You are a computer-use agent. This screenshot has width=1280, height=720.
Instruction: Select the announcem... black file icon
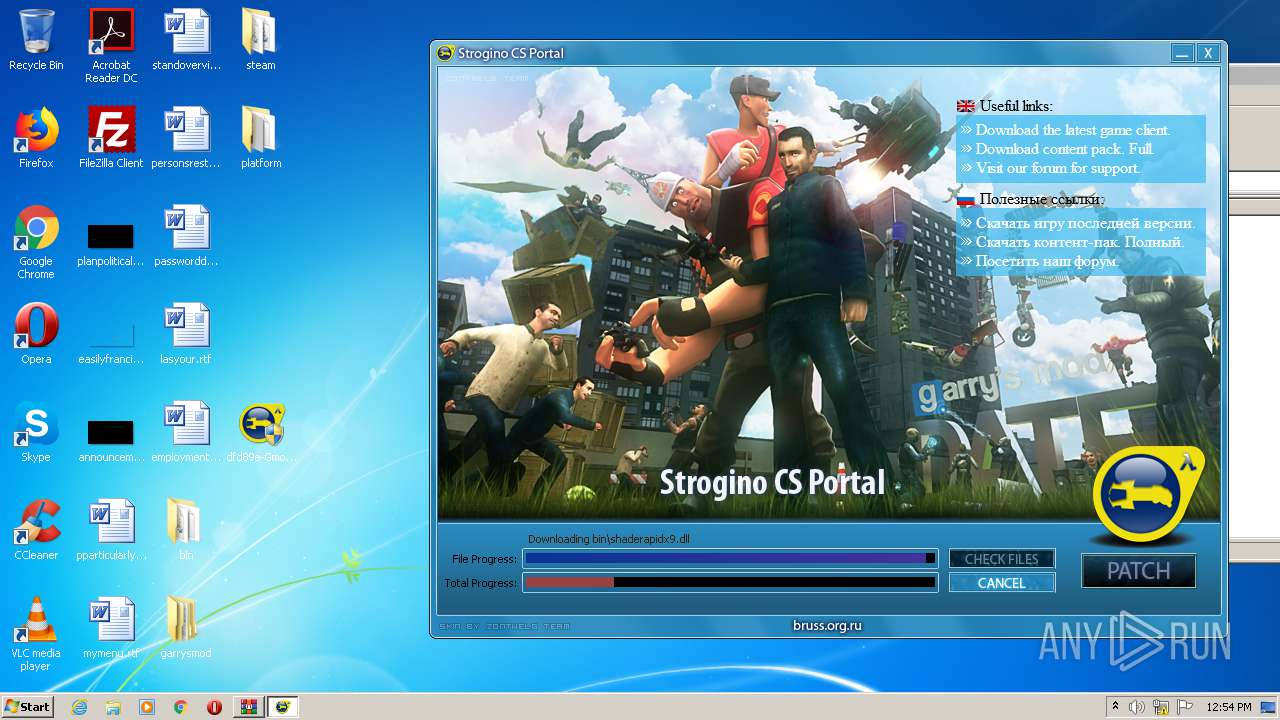pos(111,441)
